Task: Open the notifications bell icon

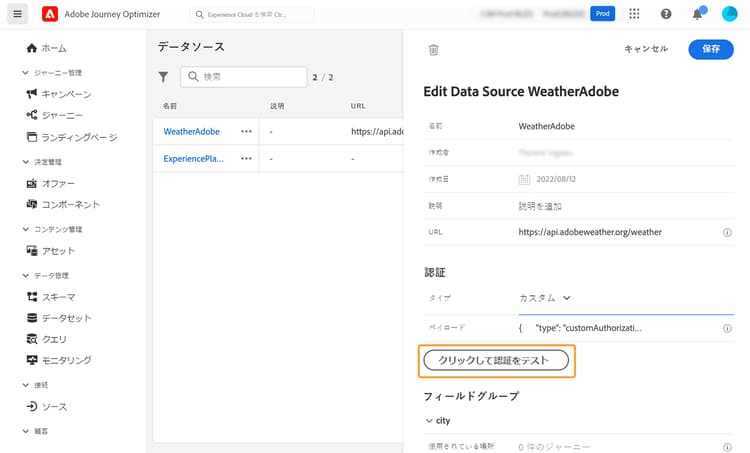Action: click(698, 14)
